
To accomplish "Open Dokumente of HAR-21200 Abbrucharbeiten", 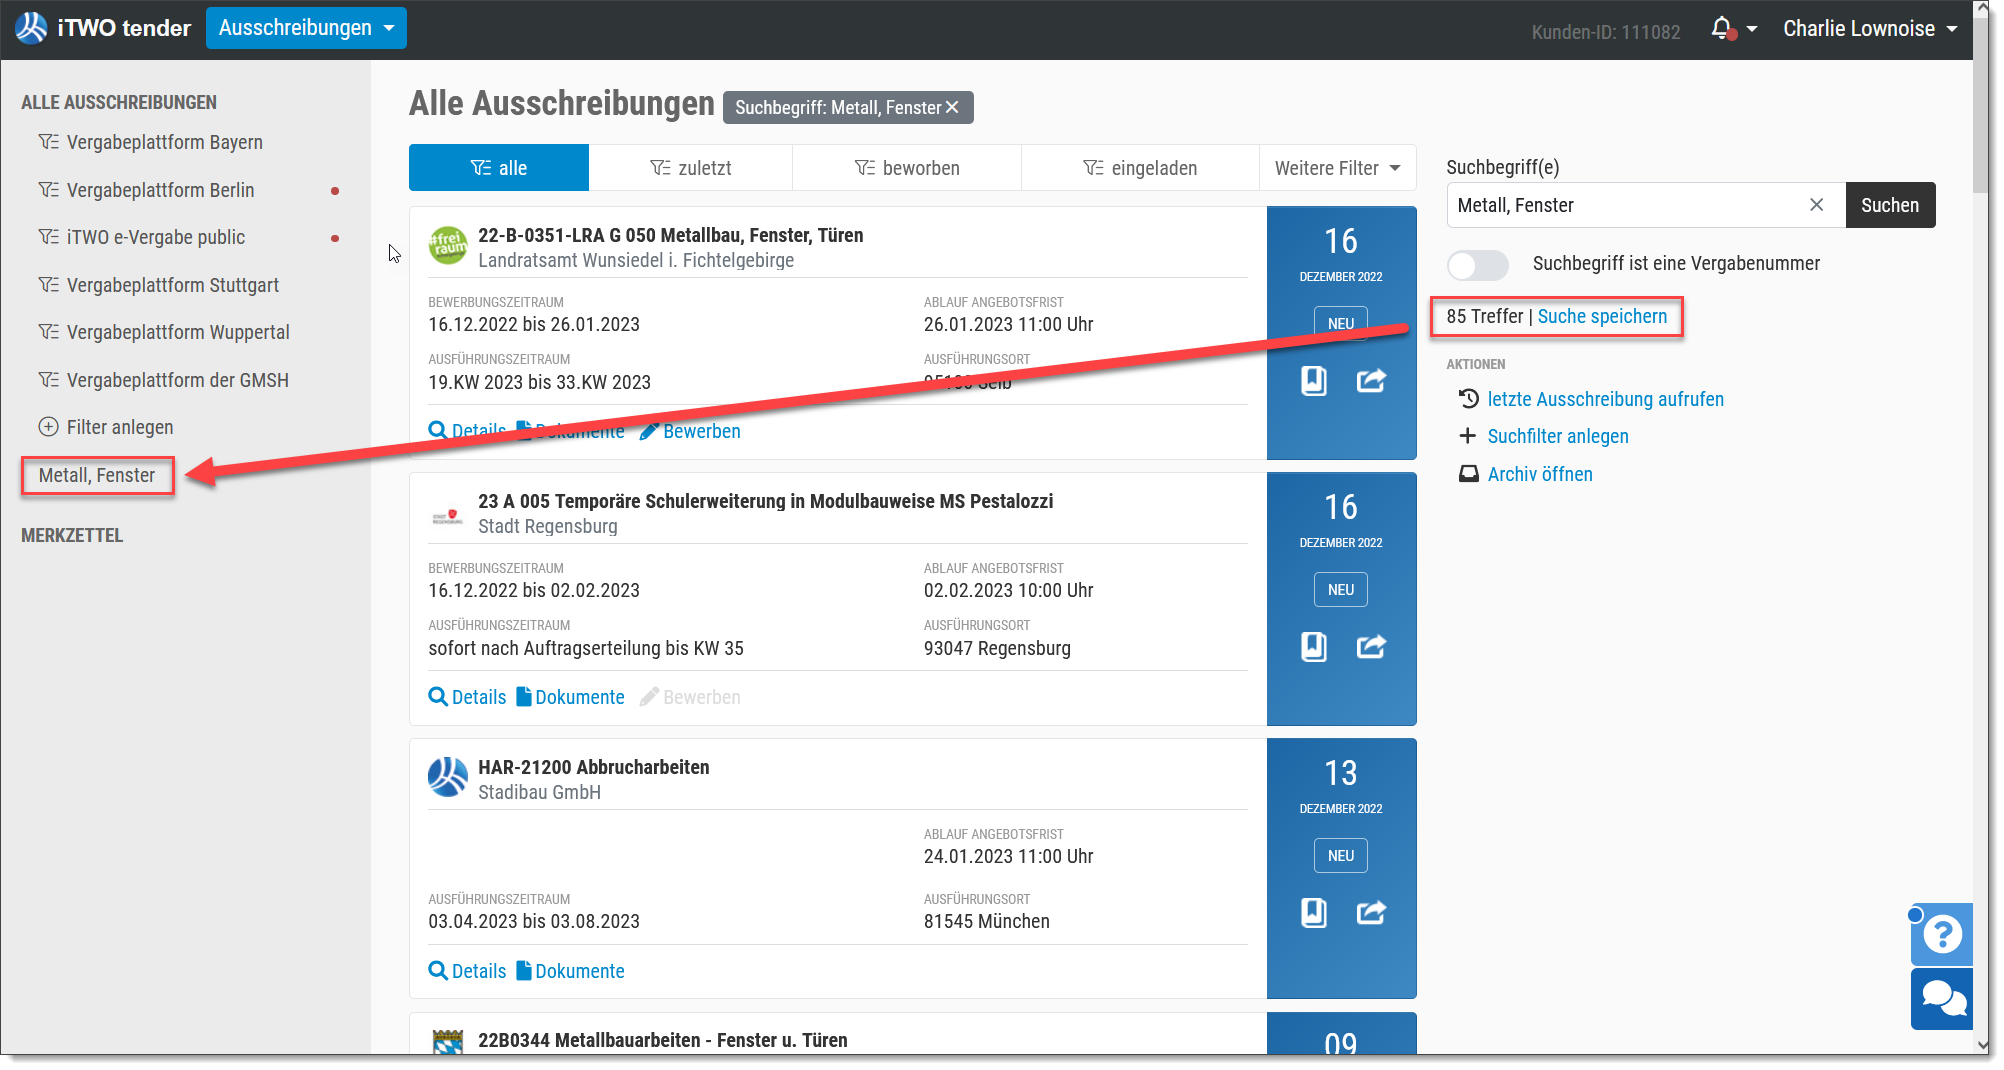I will click(571, 971).
